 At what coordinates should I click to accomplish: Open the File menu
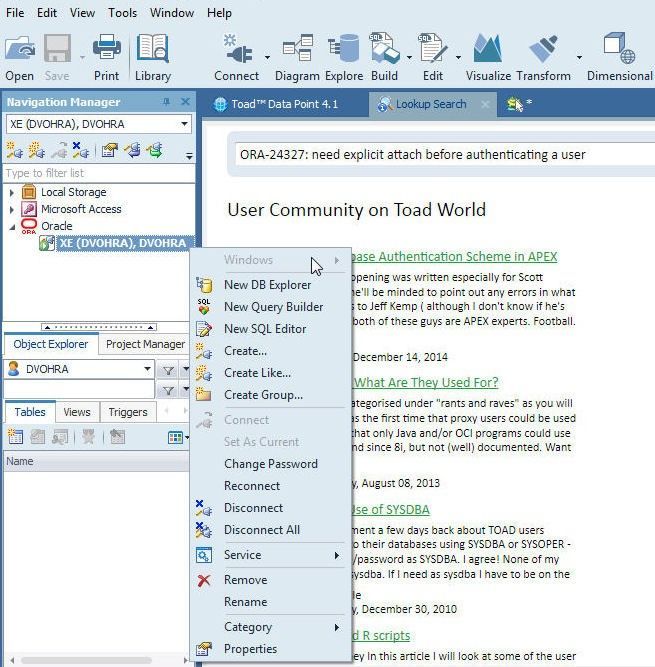(15, 13)
